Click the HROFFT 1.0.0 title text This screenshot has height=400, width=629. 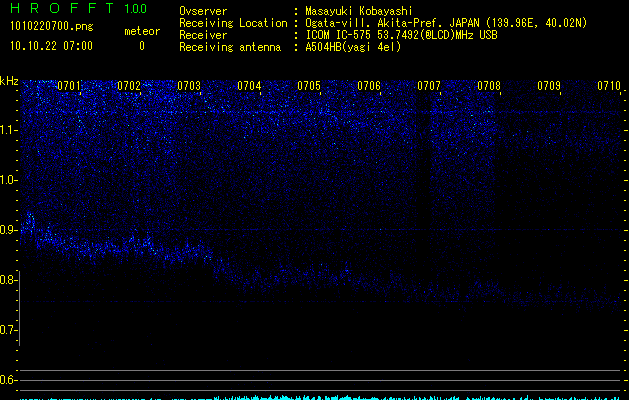(x=79, y=8)
